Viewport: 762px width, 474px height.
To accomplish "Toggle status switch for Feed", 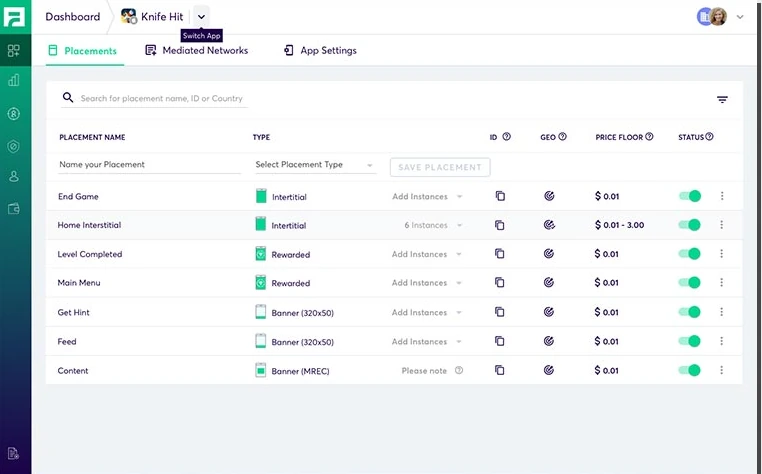I will (x=690, y=341).
